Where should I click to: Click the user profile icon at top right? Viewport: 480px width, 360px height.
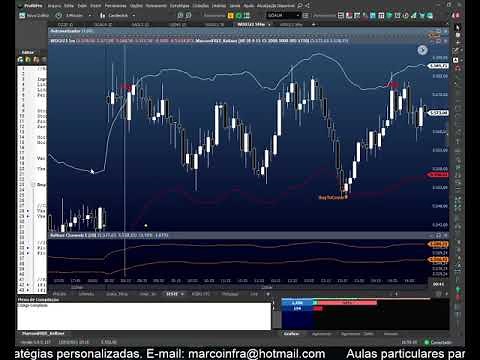(456, 15)
